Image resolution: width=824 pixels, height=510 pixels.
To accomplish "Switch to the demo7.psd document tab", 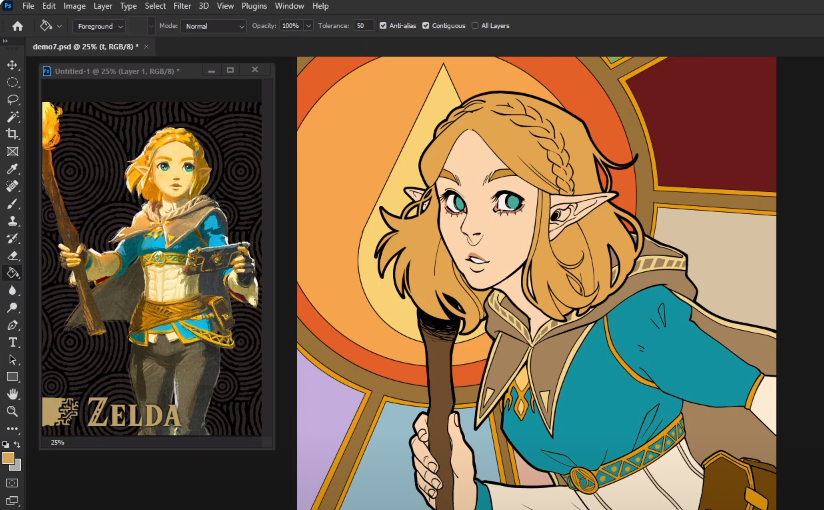I will pos(85,47).
